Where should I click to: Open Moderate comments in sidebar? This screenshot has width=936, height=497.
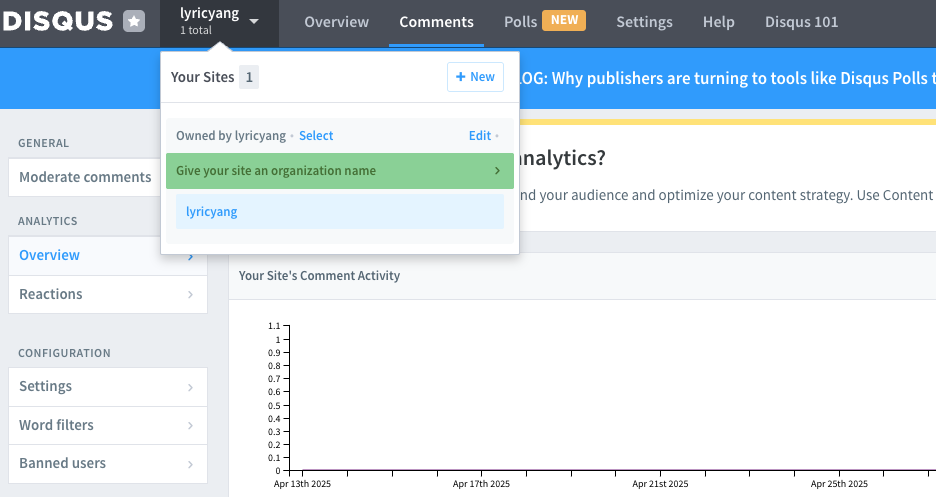[x=85, y=177]
